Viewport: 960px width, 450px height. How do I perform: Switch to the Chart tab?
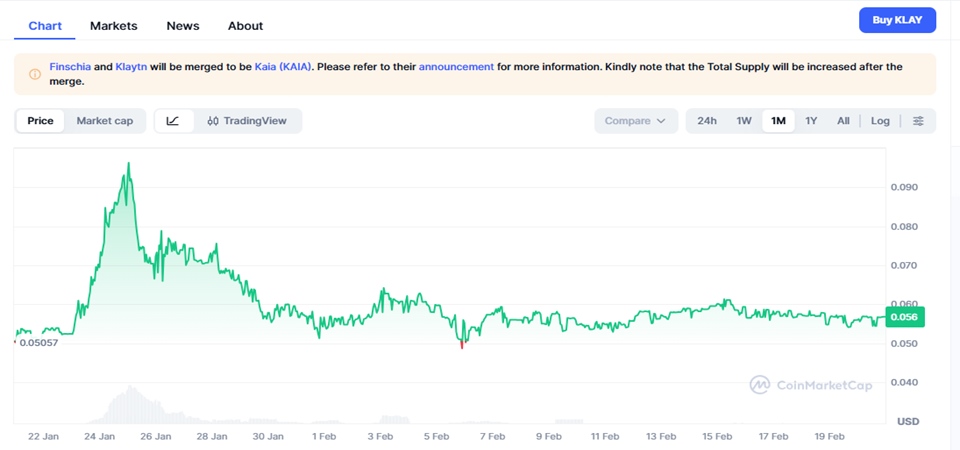(45, 26)
